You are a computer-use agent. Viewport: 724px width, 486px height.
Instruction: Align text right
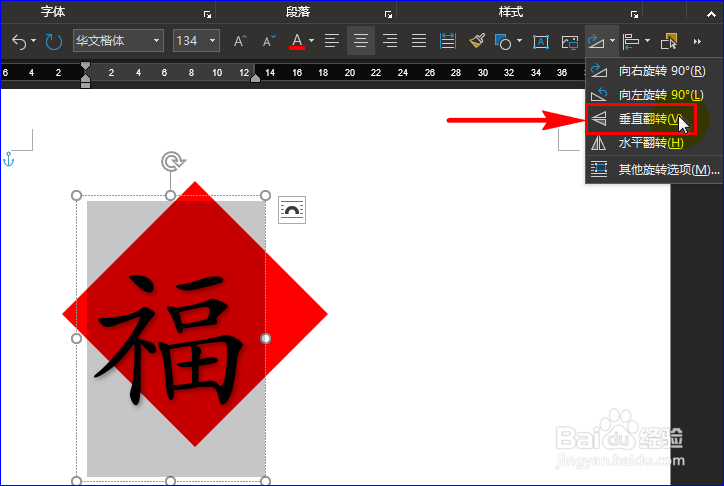tap(390, 41)
